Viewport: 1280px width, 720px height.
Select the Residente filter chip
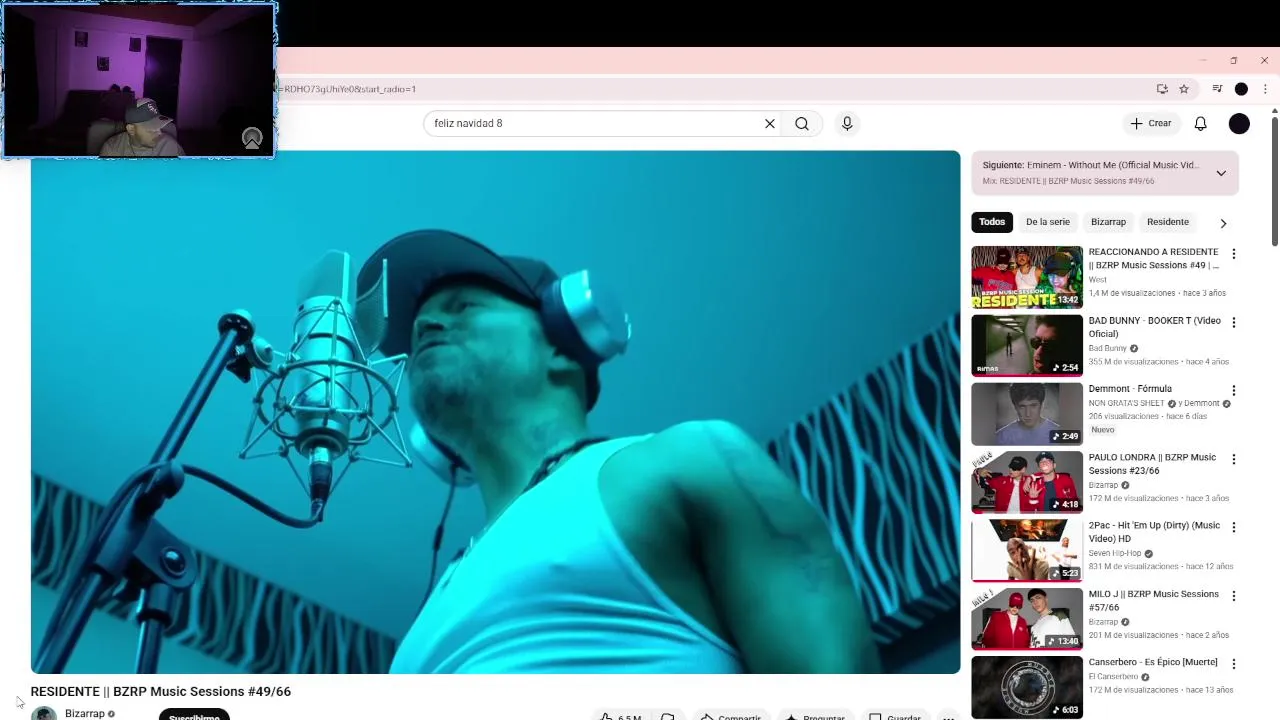[1168, 222]
